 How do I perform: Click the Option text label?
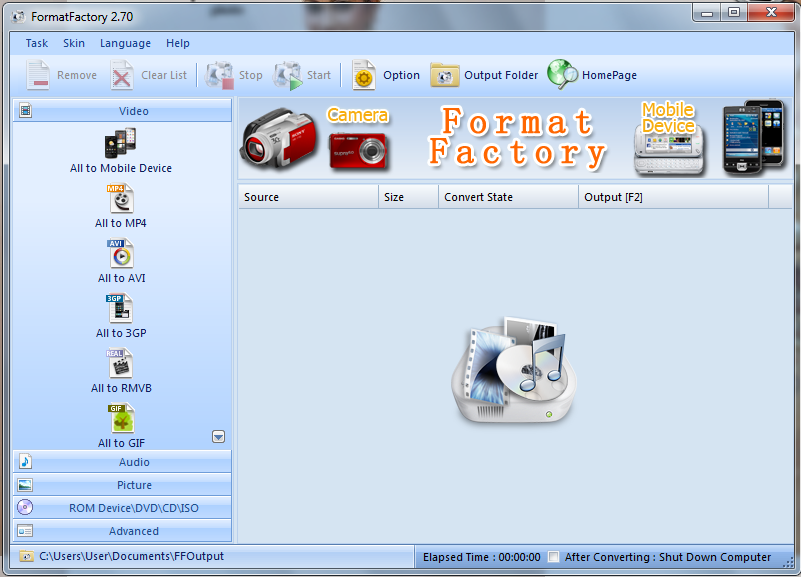pos(402,75)
